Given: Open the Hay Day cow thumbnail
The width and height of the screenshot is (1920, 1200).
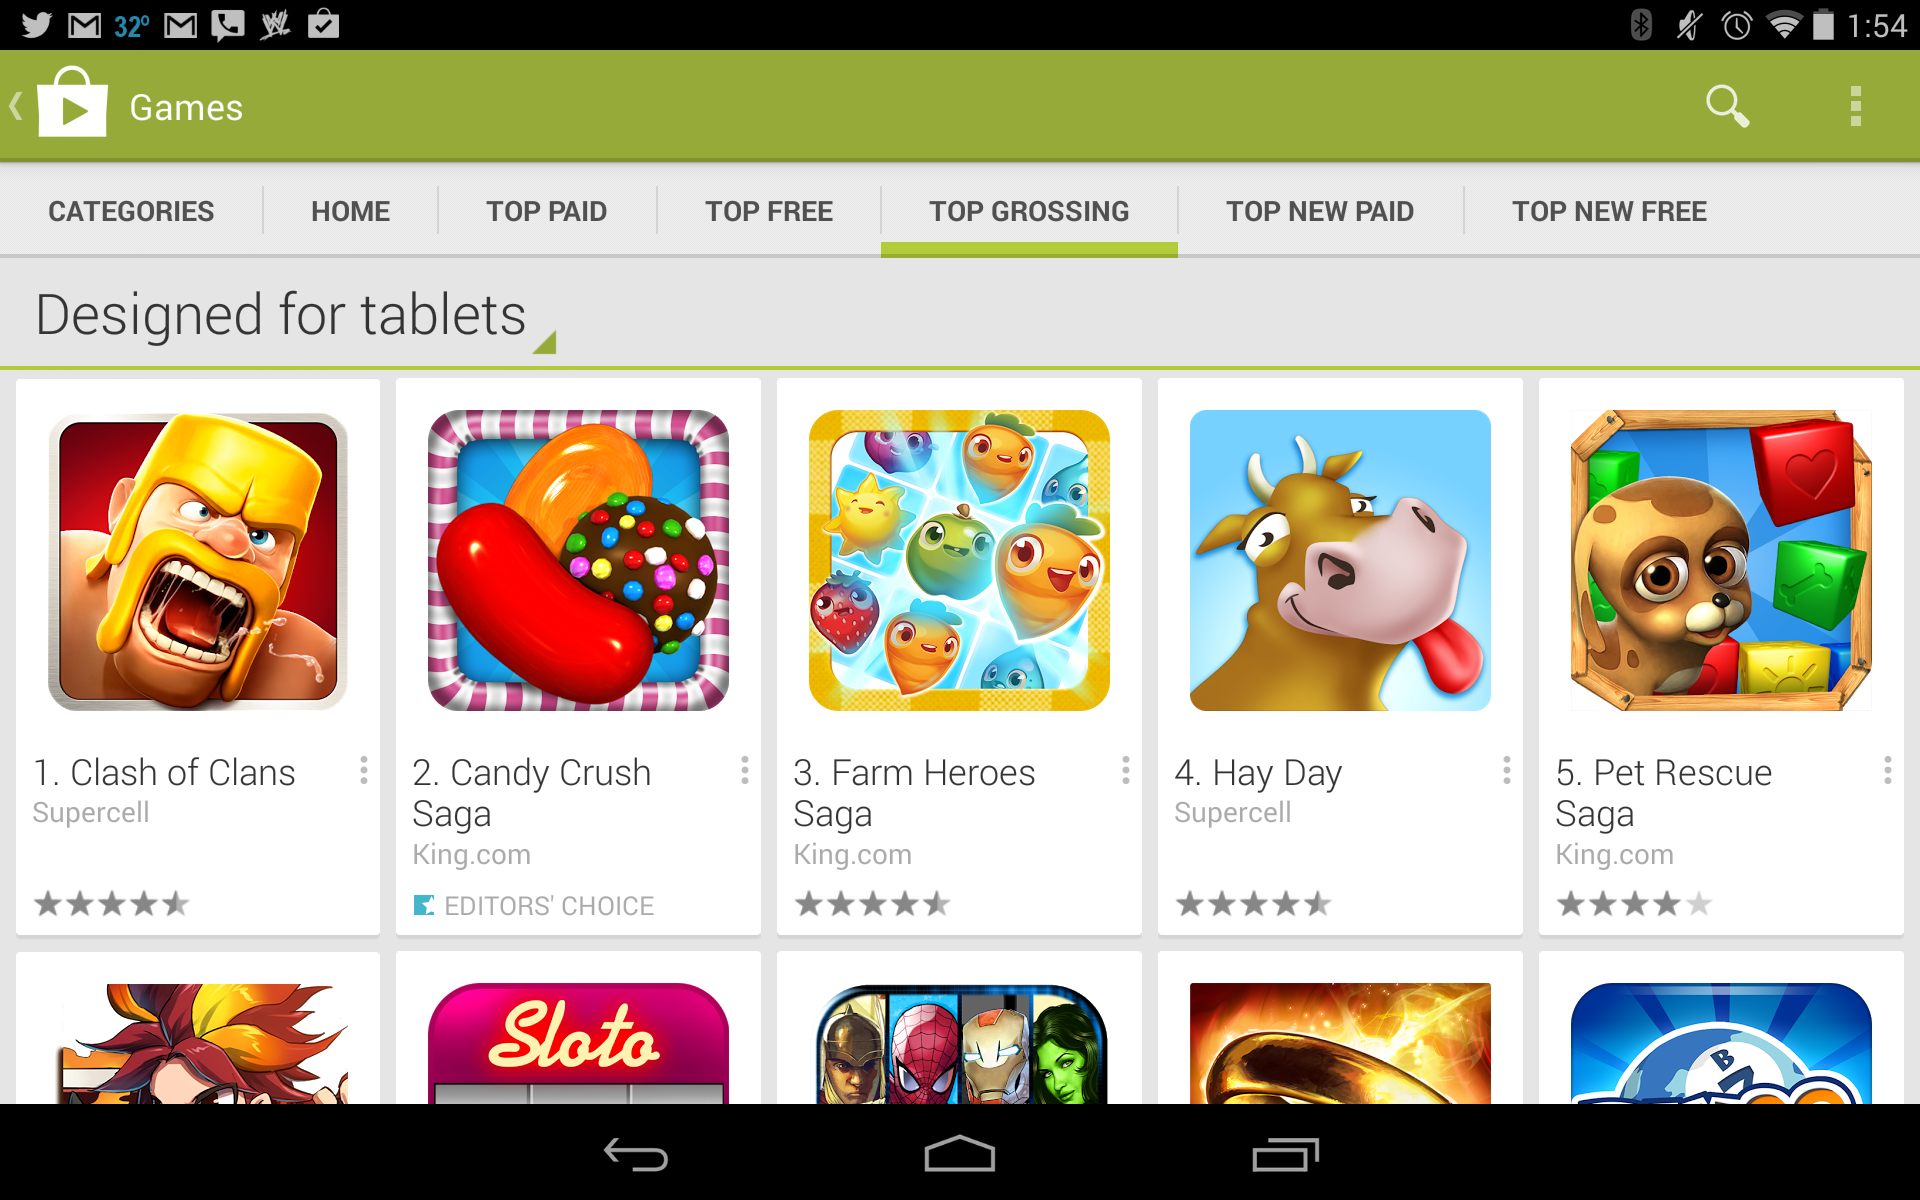Looking at the screenshot, I should click(x=1340, y=561).
